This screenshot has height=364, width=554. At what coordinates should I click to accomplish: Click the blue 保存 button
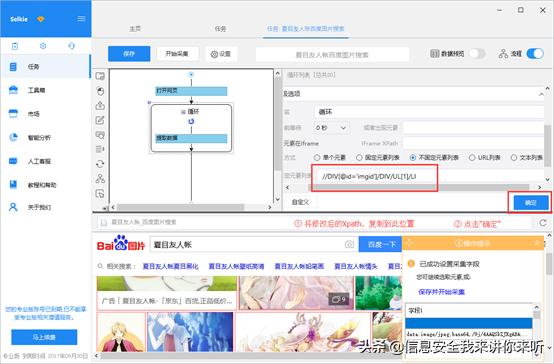(129, 54)
